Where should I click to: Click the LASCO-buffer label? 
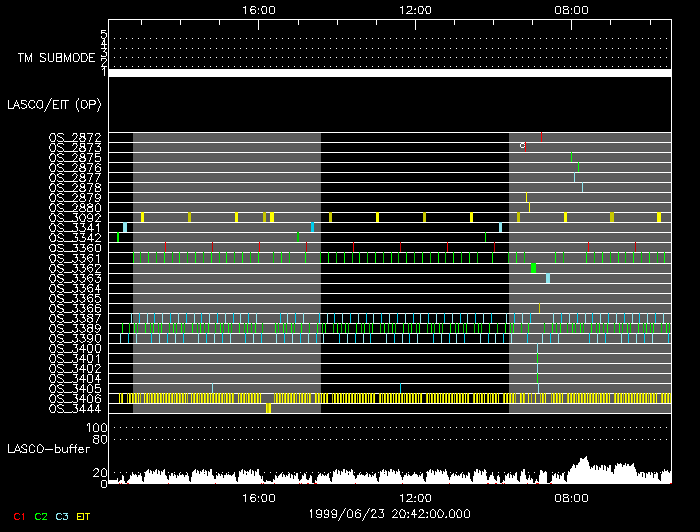[50, 448]
